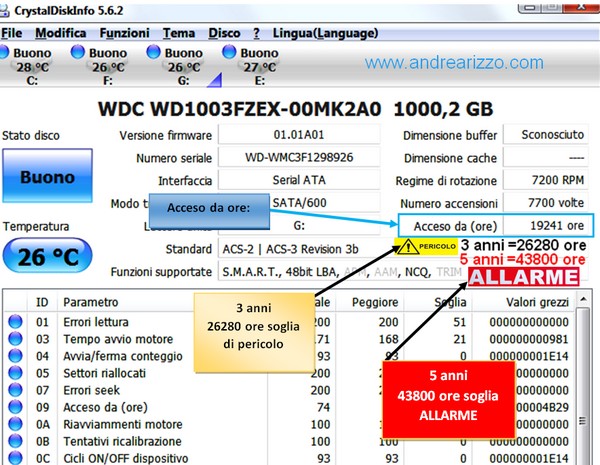The image size is (600, 465).
Task: Select the Avvia/ferma conteggio row
Action: pyautogui.click(x=289, y=356)
